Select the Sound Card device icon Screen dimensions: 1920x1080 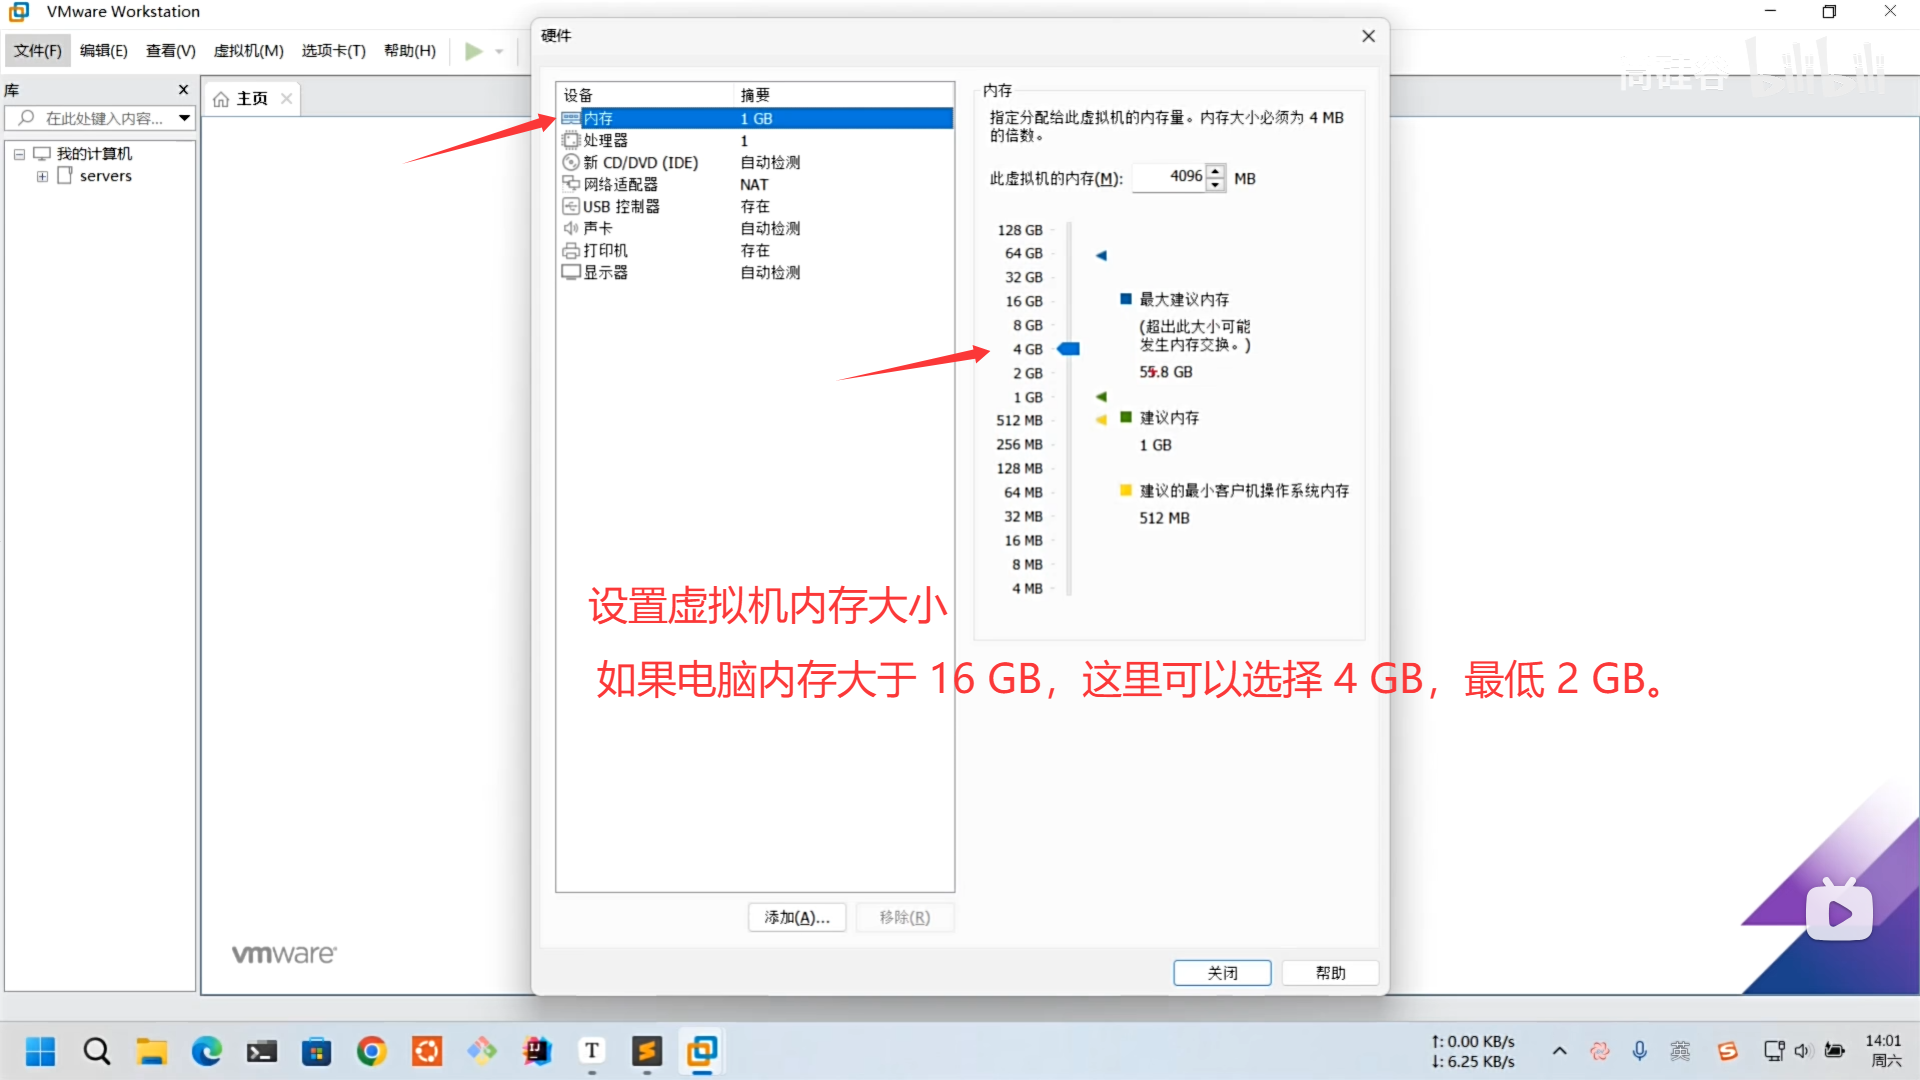[x=571, y=228]
